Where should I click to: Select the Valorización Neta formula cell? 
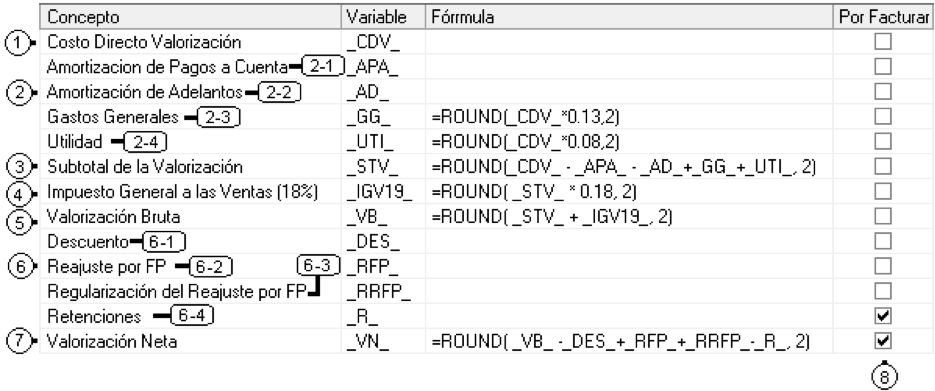629,342
